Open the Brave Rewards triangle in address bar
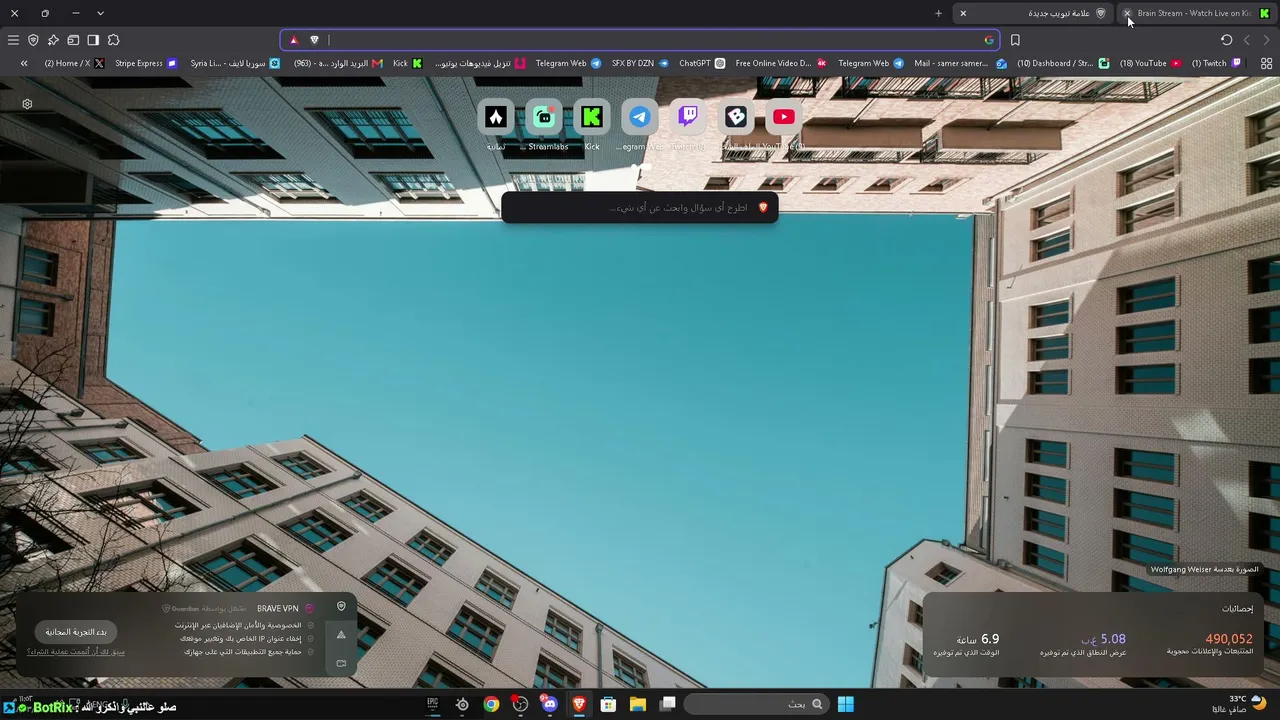The height and width of the screenshot is (720, 1280). pos(294,40)
